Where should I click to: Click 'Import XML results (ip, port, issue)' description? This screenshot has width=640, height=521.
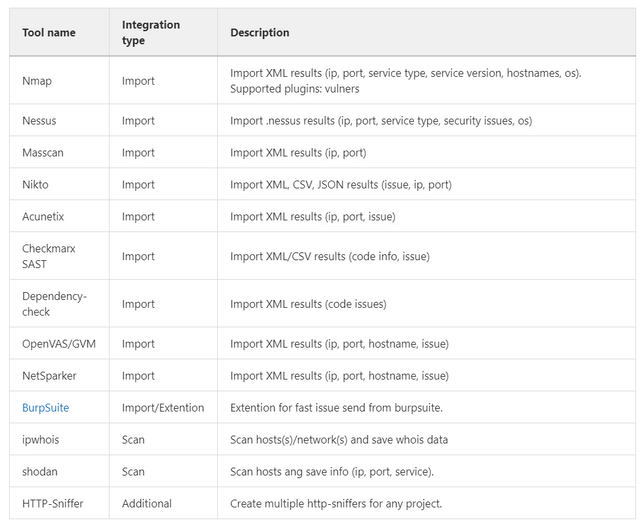click(313, 216)
